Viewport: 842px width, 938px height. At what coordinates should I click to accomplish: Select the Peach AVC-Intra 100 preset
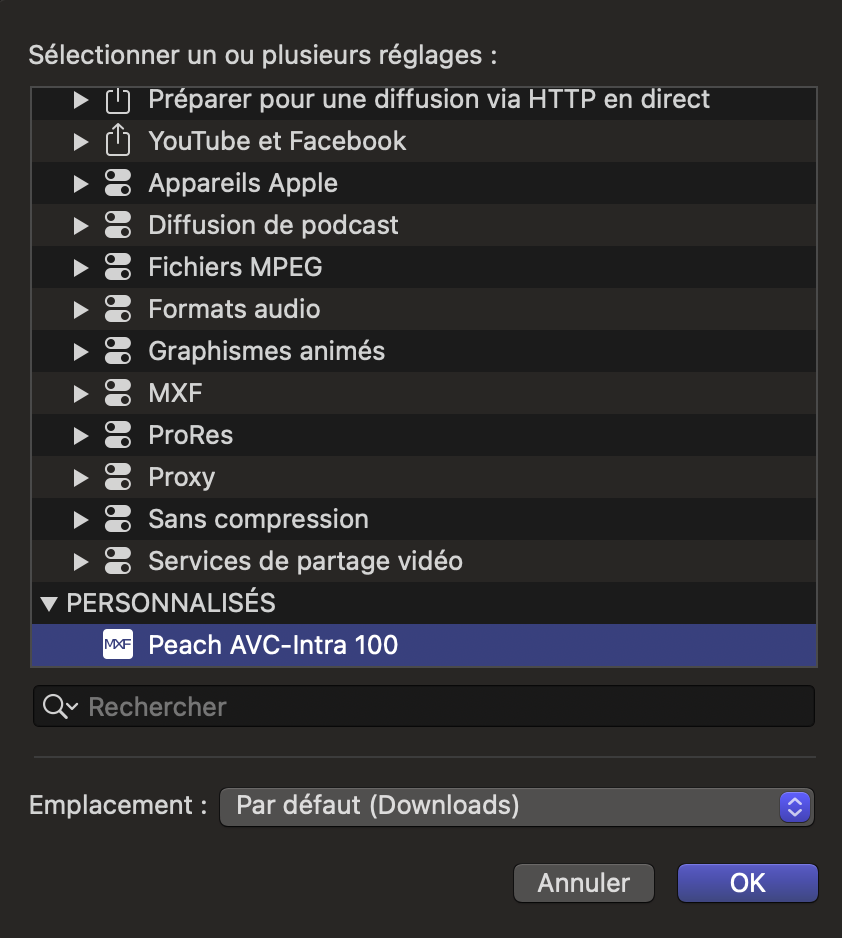424,645
